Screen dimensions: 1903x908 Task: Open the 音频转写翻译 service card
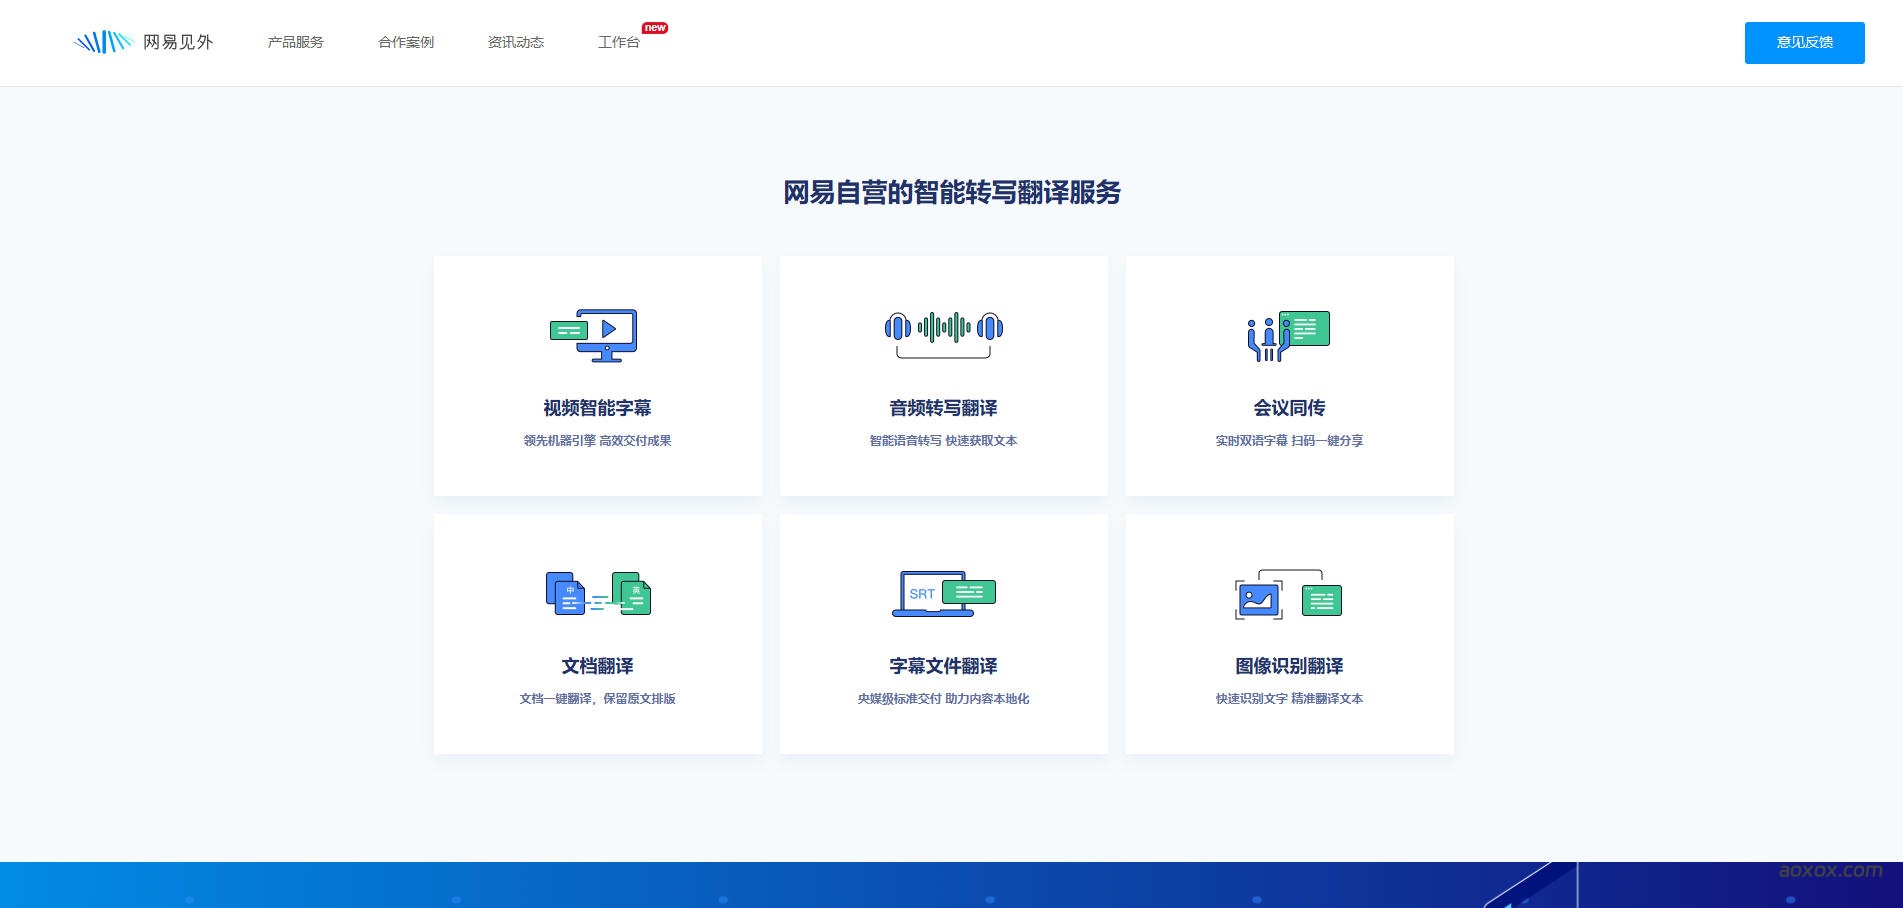943,376
